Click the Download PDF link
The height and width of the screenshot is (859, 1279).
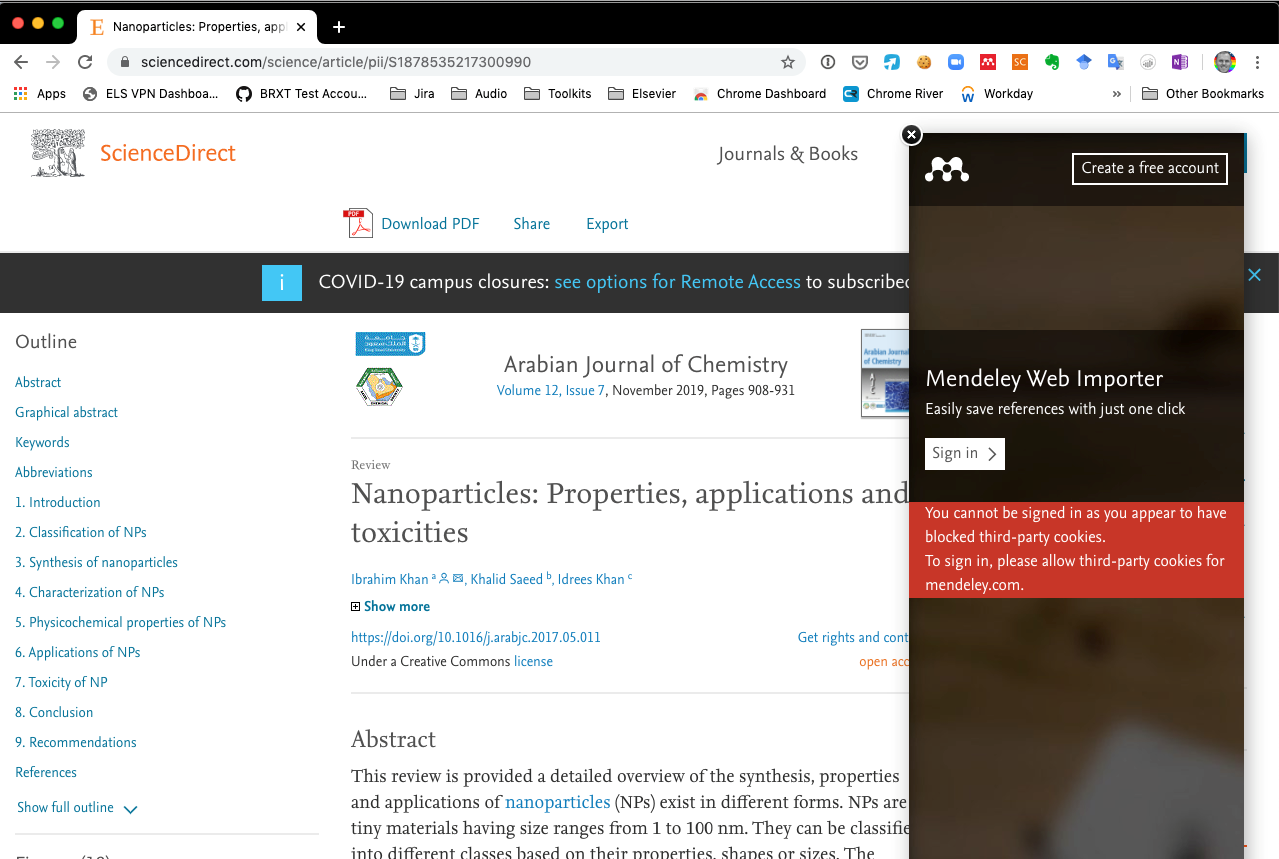tap(430, 224)
